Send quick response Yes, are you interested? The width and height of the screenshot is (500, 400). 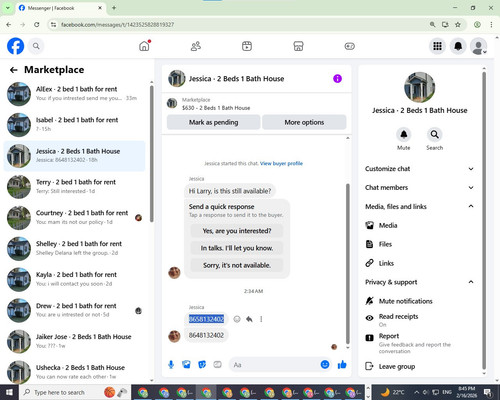pyautogui.click(x=237, y=231)
